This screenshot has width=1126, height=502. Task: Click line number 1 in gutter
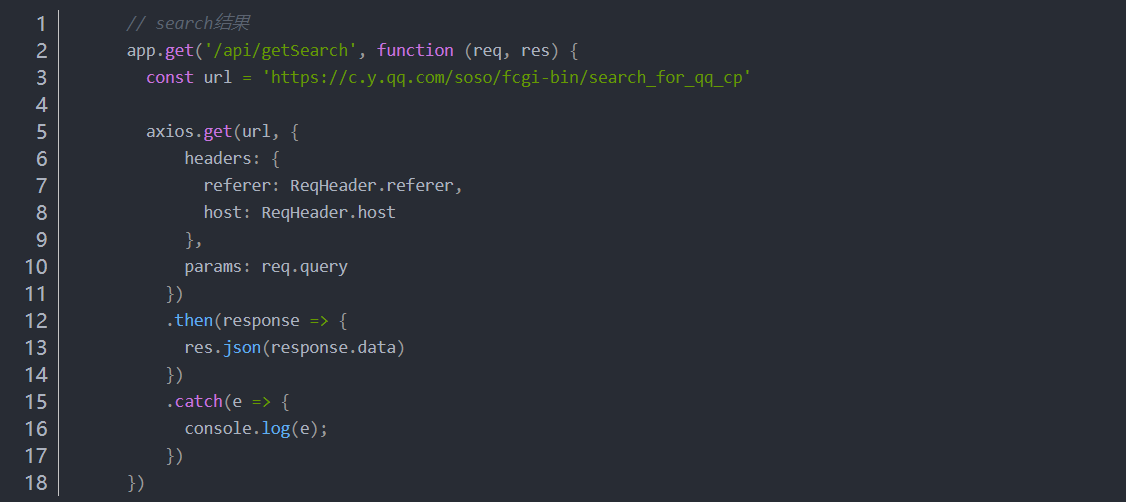click(x=41, y=24)
